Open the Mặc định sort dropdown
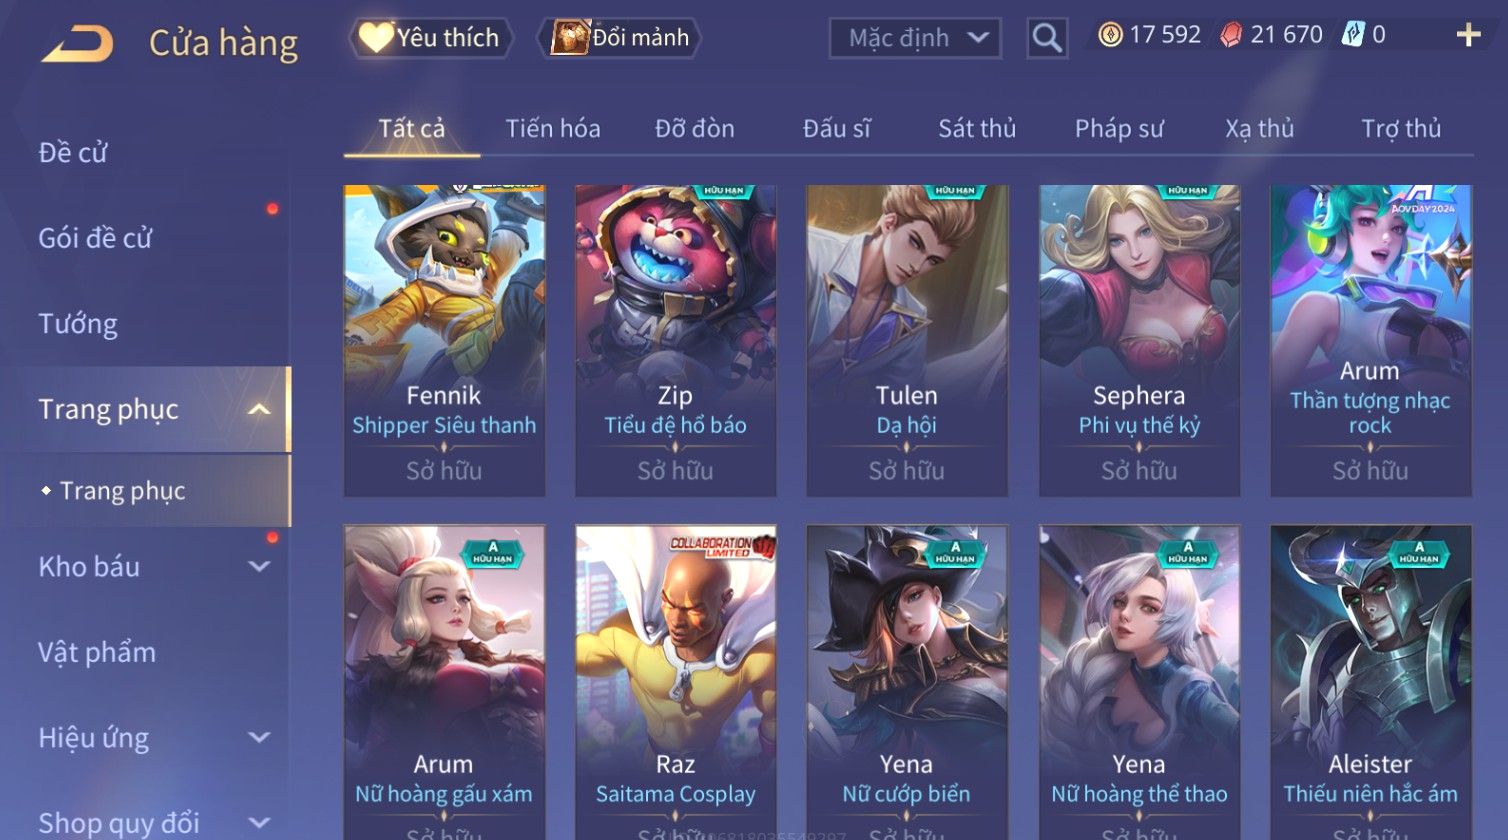Viewport: 1508px width, 840px height. pos(915,38)
